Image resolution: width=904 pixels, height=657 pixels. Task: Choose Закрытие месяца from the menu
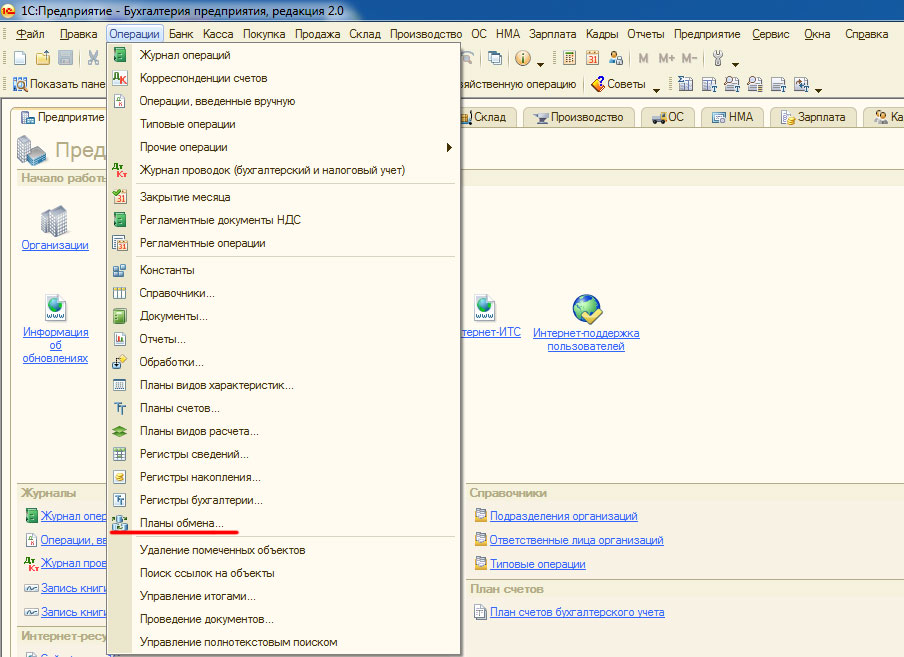[185, 197]
